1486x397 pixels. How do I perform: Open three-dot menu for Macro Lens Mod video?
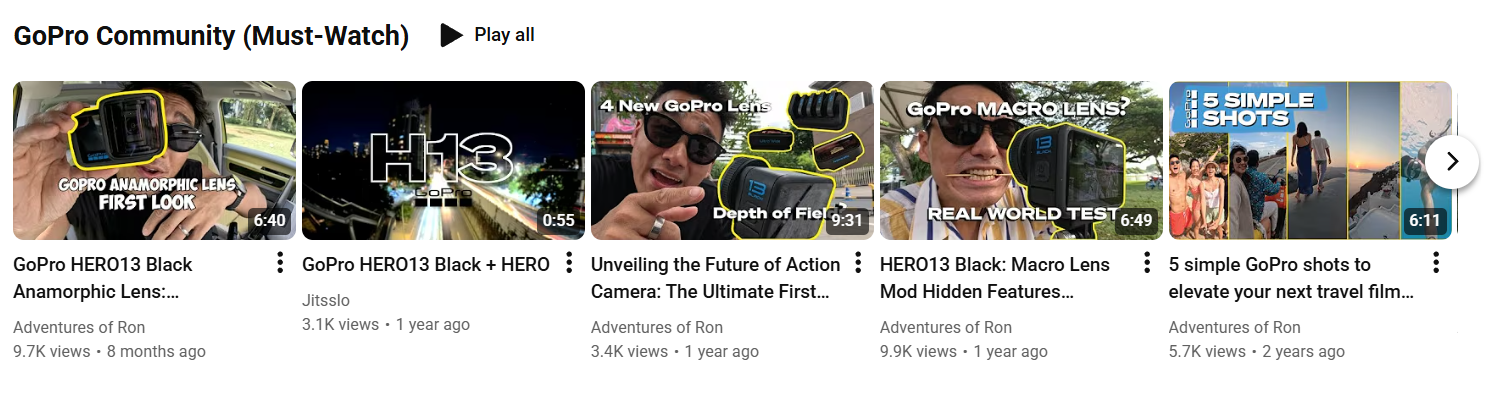(x=1147, y=263)
